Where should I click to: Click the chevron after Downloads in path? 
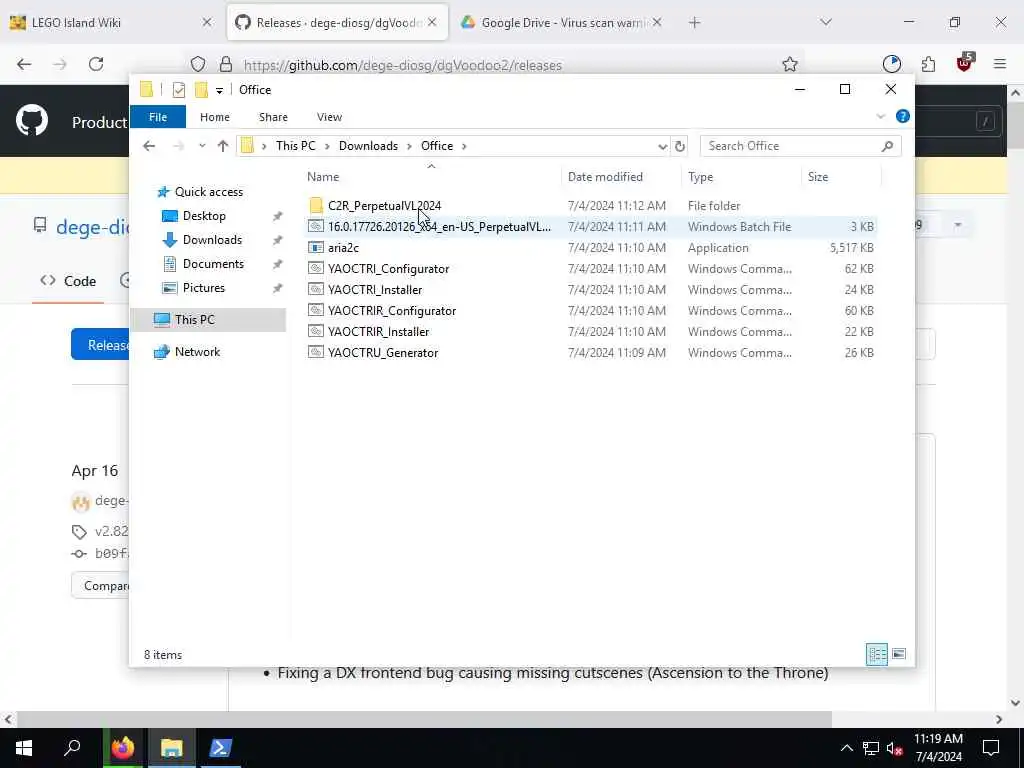[409, 146]
